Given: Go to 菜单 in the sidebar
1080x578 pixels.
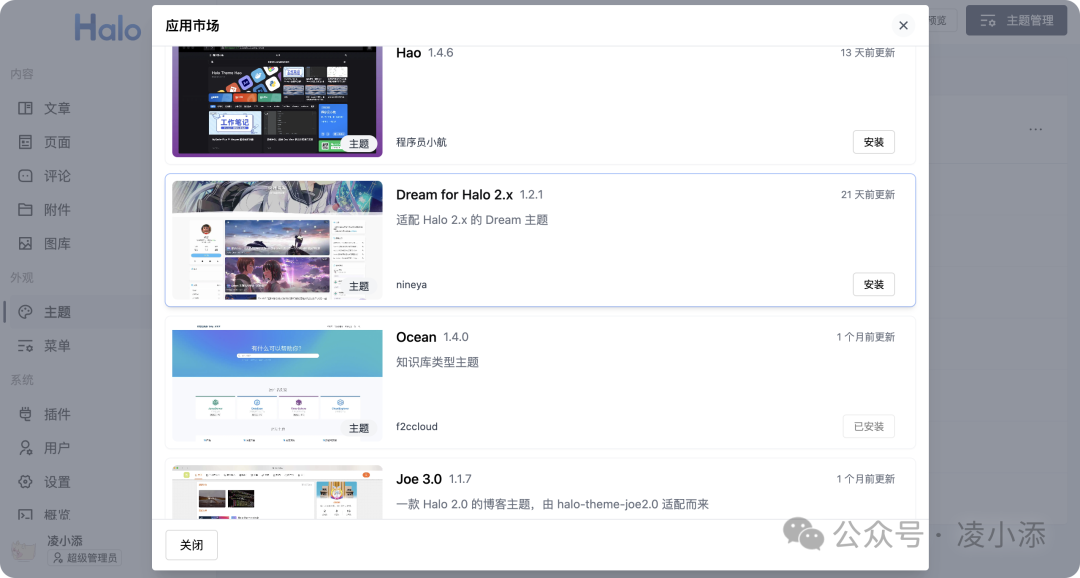Looking at the screenshot, I should (57, 346).
